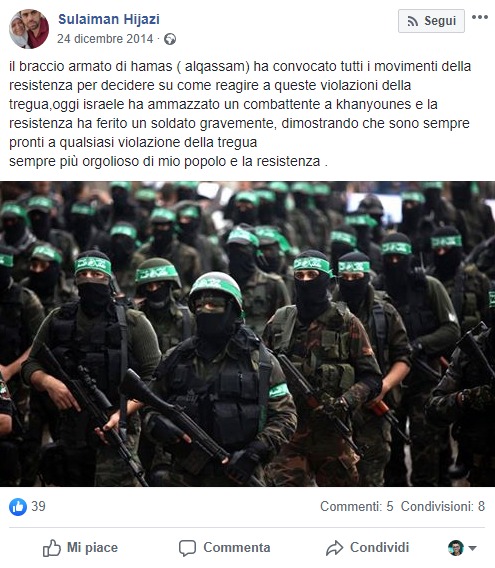Click the globe public visibility icon
The image size is (495, 568).
click(x=170, y=39)
